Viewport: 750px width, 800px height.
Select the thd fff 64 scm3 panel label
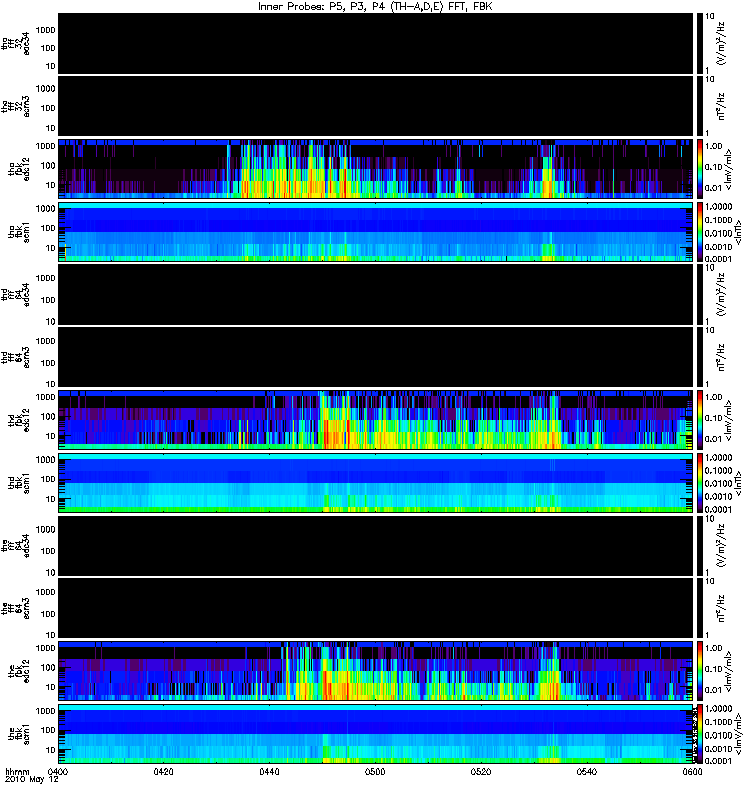click(16, 358)
